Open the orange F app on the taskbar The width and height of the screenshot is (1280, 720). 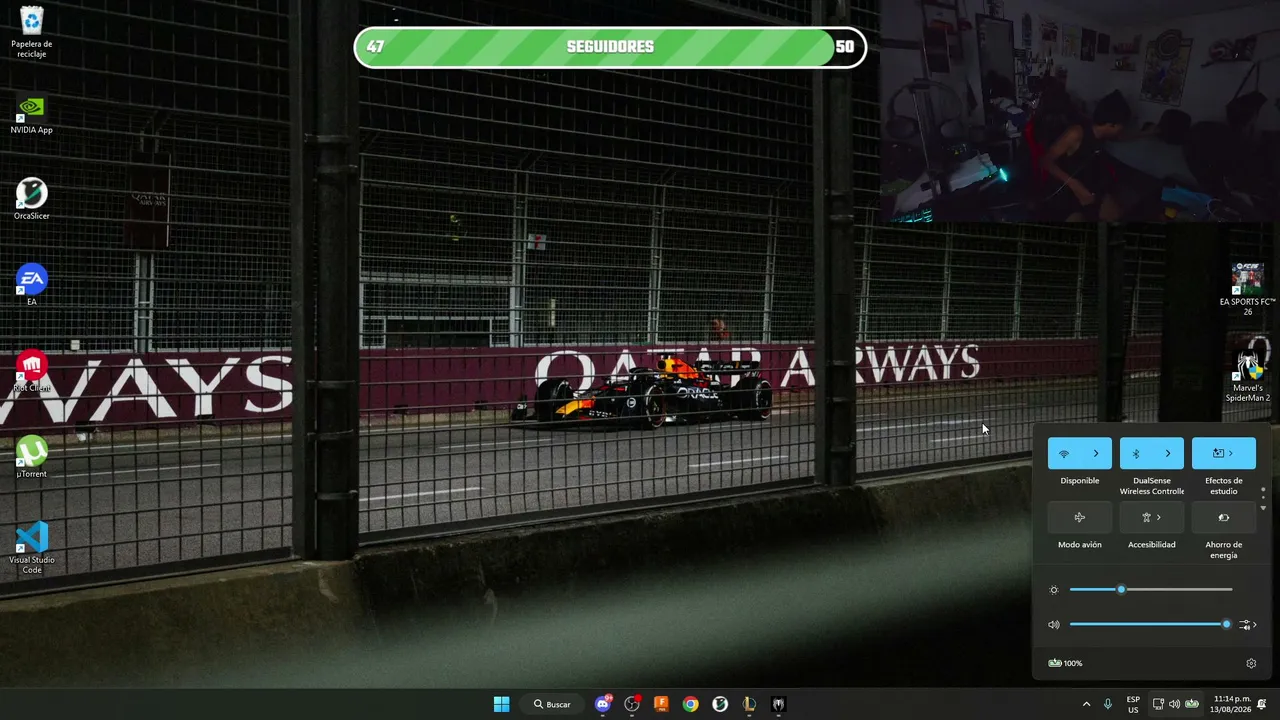tap(661, 704)
